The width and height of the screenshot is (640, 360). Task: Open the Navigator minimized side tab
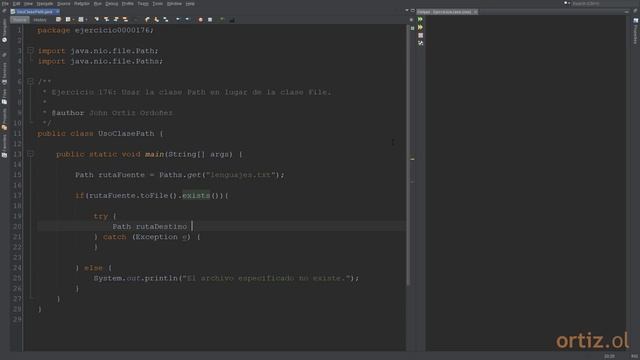point(4,31)
